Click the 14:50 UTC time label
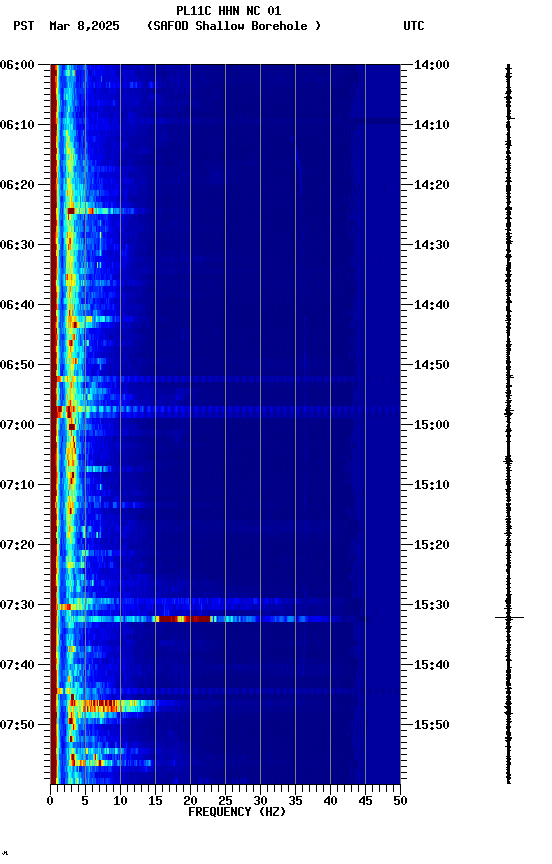 pos(432,365)
